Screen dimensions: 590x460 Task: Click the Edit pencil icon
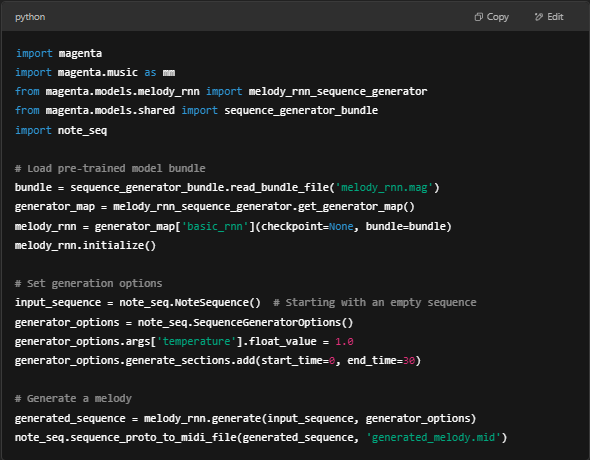pyautogui.click(x=539, y=17)
